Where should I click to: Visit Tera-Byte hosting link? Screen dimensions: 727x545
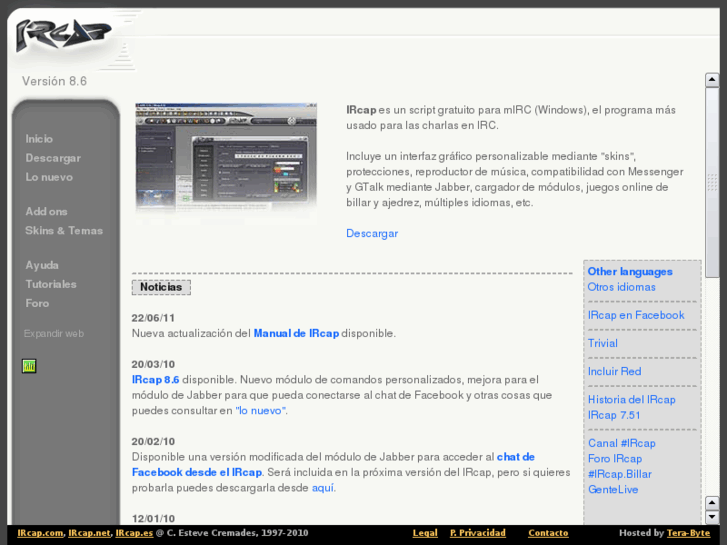(x=689, y=533)
